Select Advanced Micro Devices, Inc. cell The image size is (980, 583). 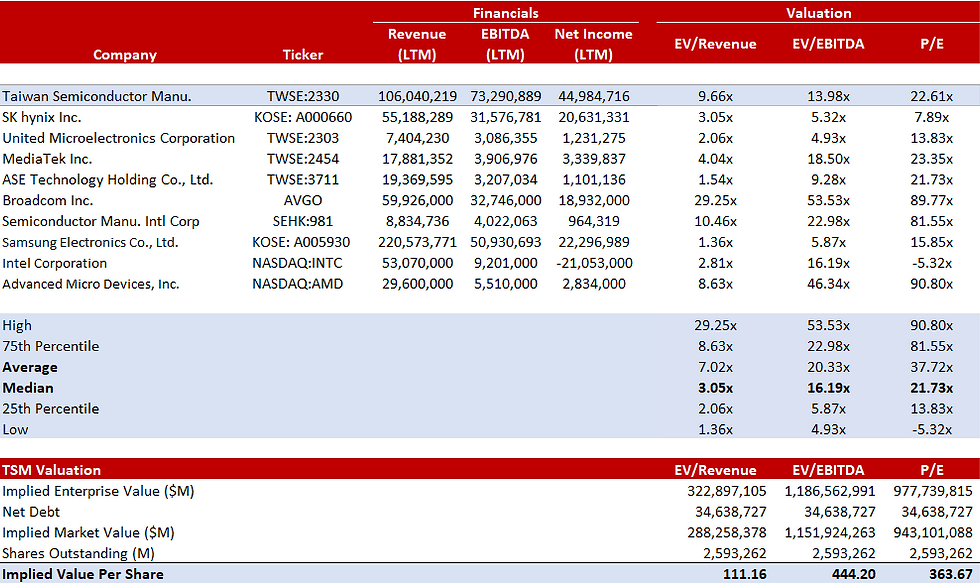[91, 284]
